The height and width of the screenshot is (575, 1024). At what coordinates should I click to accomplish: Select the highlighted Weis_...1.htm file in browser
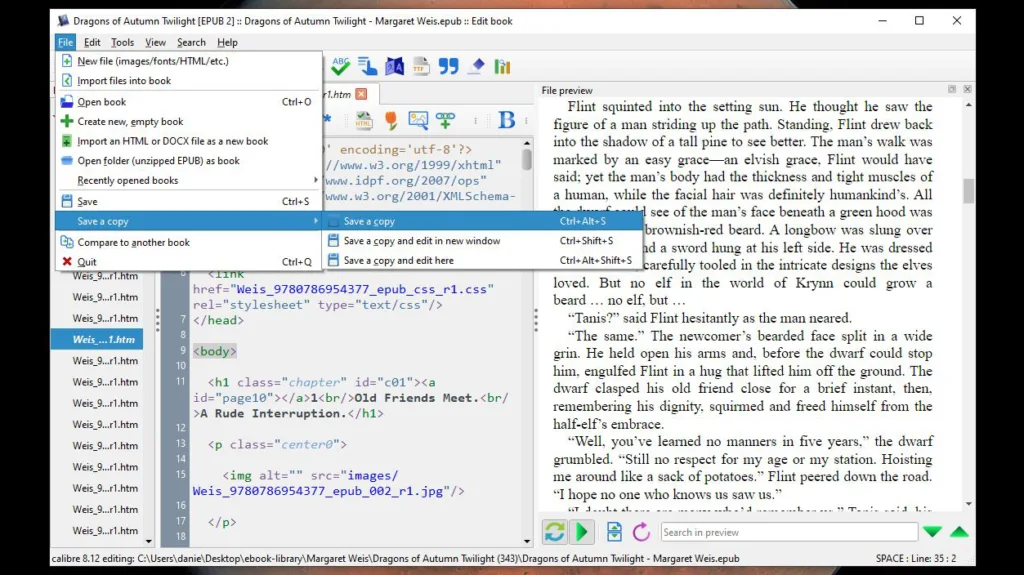pos(97,339)
